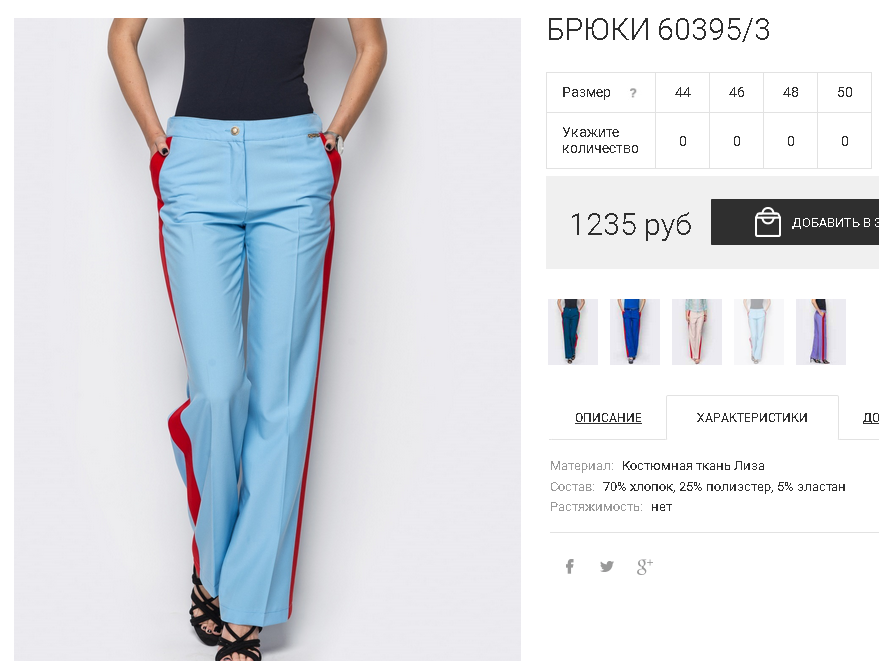The height and width of the screenshot is (661, 879).
Task: Select the beige trousers thumbnail
Action: coord(697,332)
